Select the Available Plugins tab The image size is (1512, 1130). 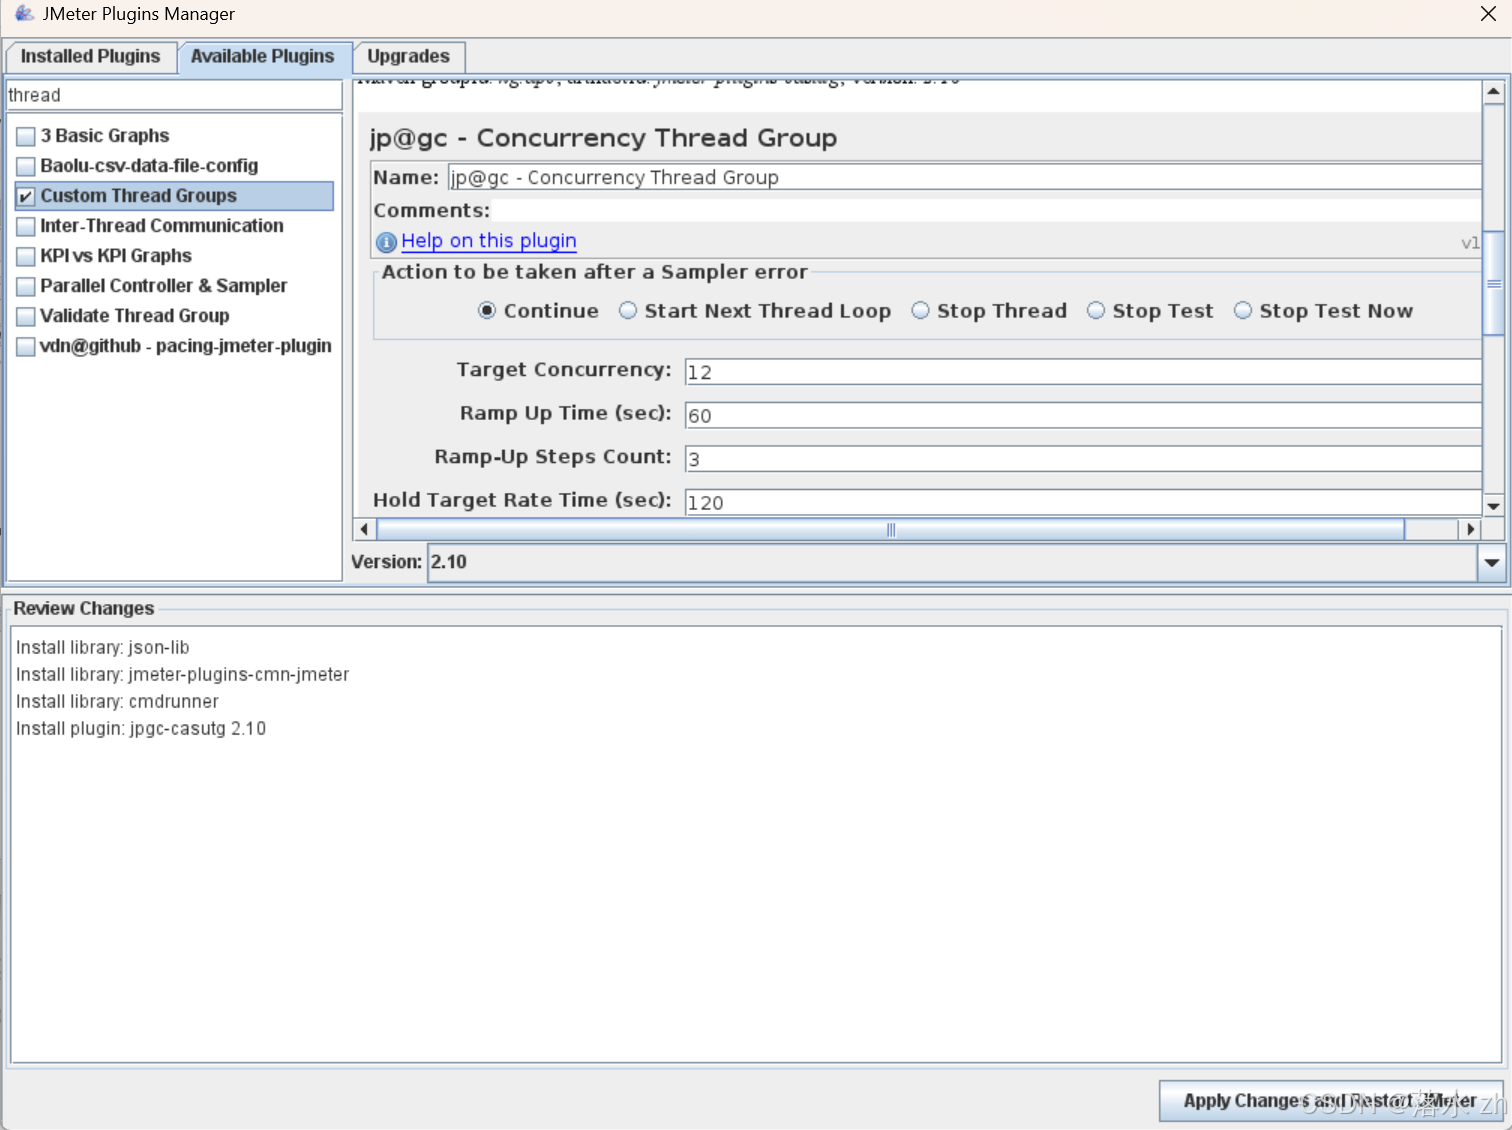263,56
